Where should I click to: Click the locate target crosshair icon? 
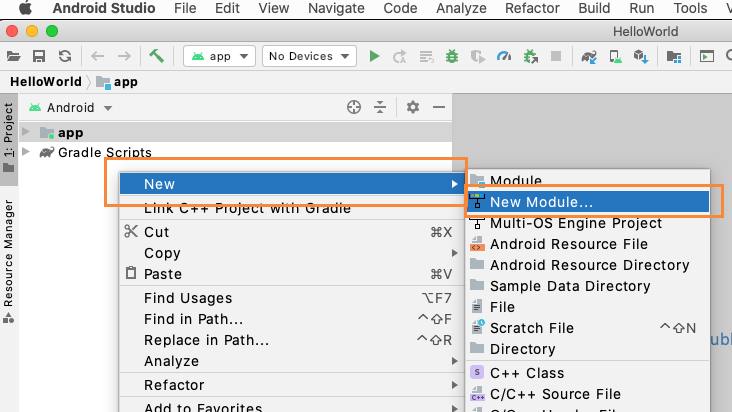(354, 107)
